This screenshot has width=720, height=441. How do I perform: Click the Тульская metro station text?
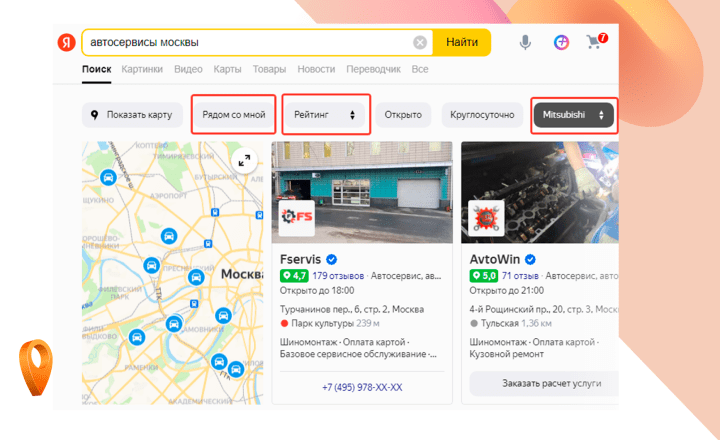pyautogui.click(x=500, y=323)
